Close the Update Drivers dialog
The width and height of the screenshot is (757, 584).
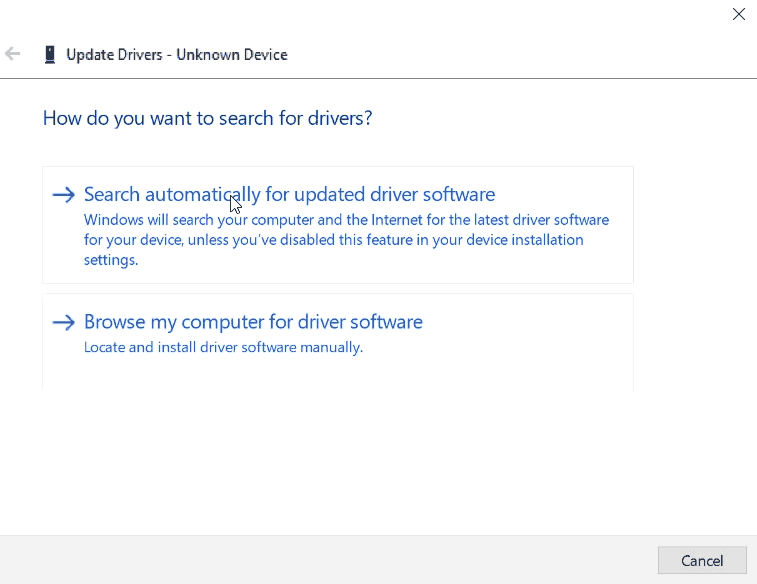[x=738, y=14]
